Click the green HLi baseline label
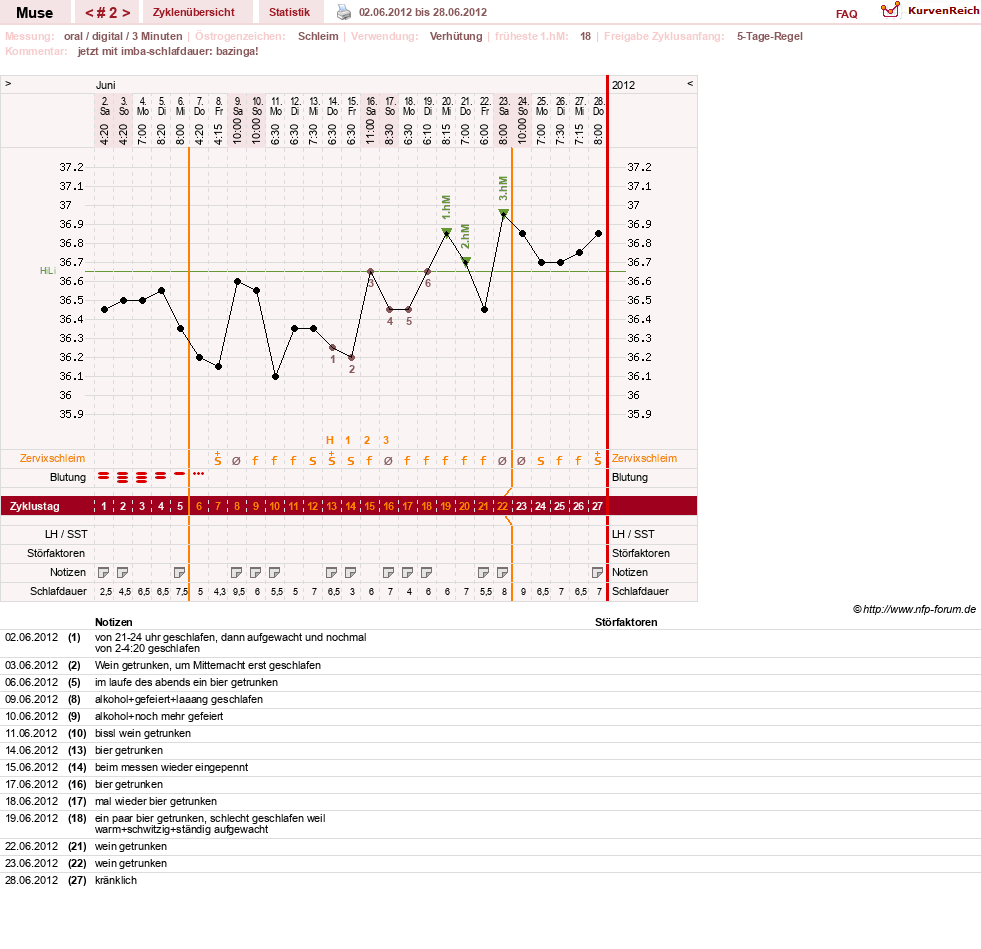Image resolution: width=981 pixels, height=949 pixels. tap(48, 271)
